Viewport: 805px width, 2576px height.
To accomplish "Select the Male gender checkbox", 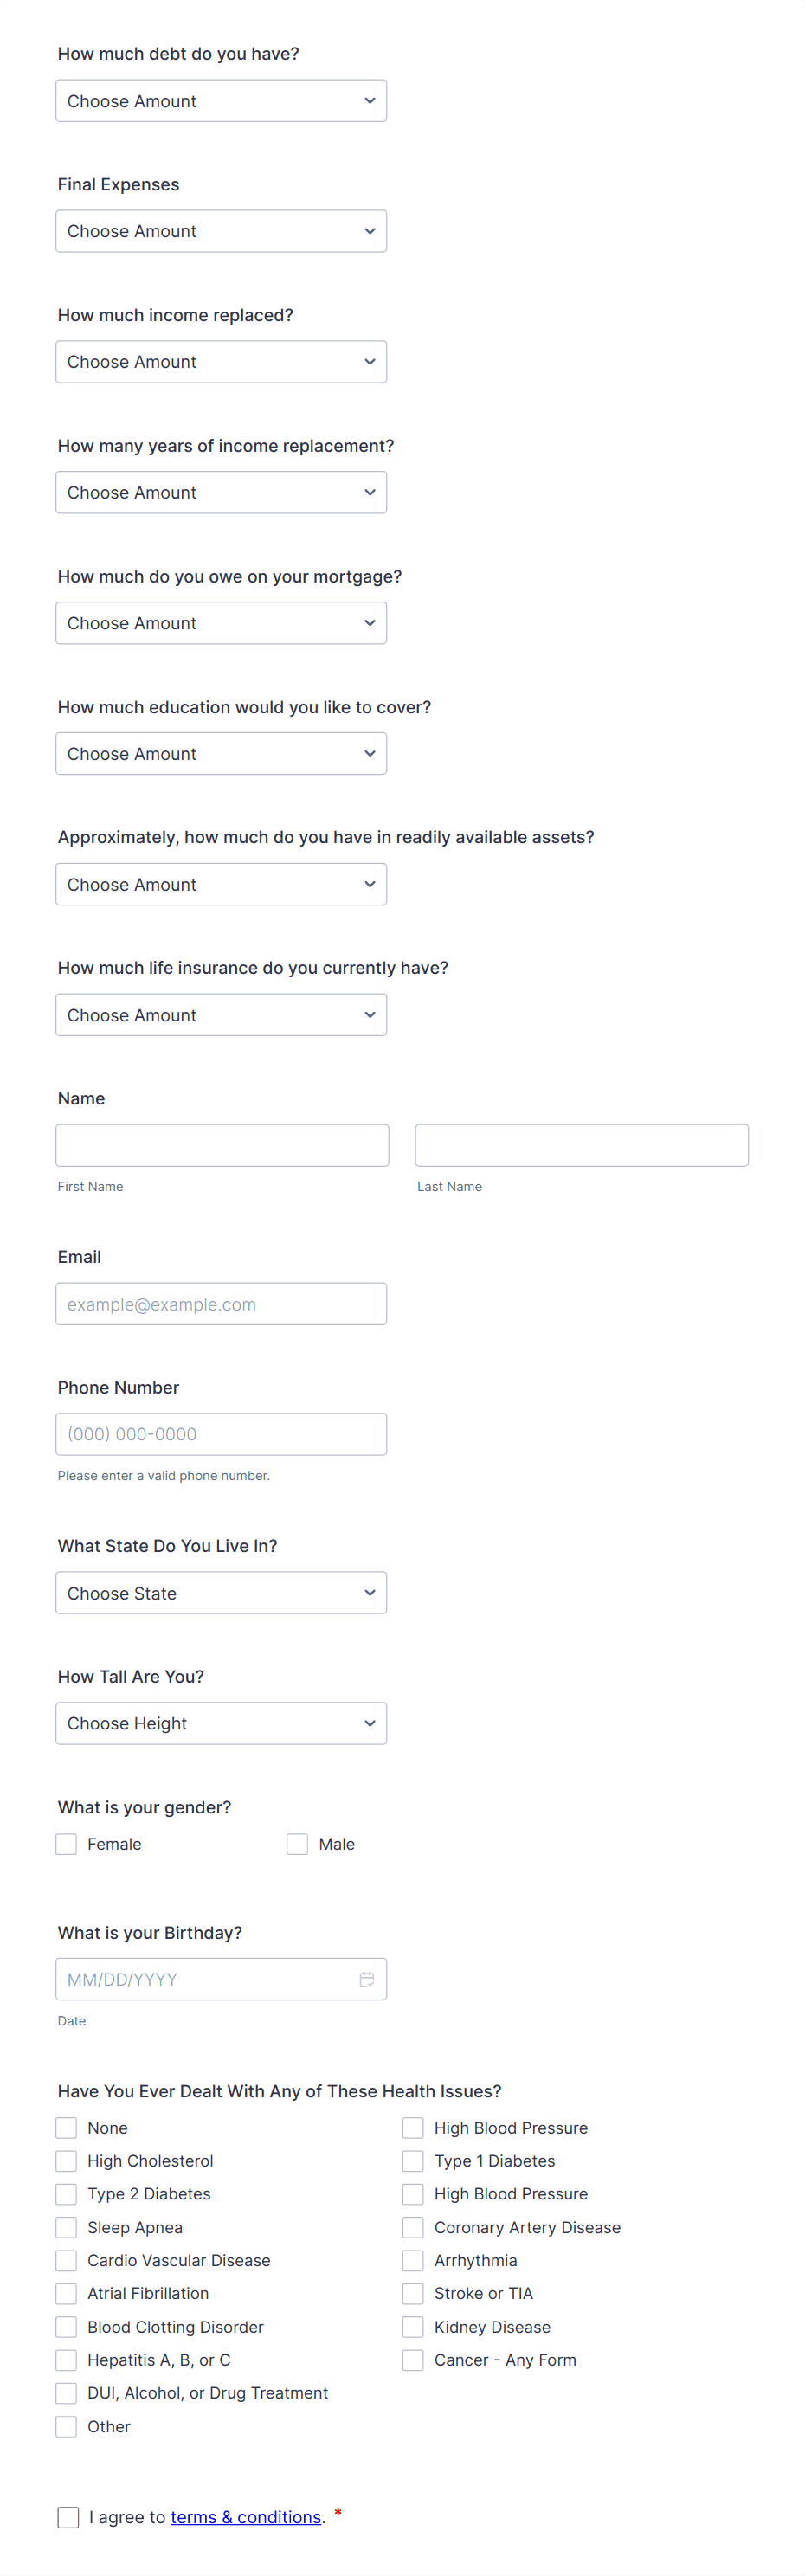I will pyautogui.click(x=297, y=1843).
